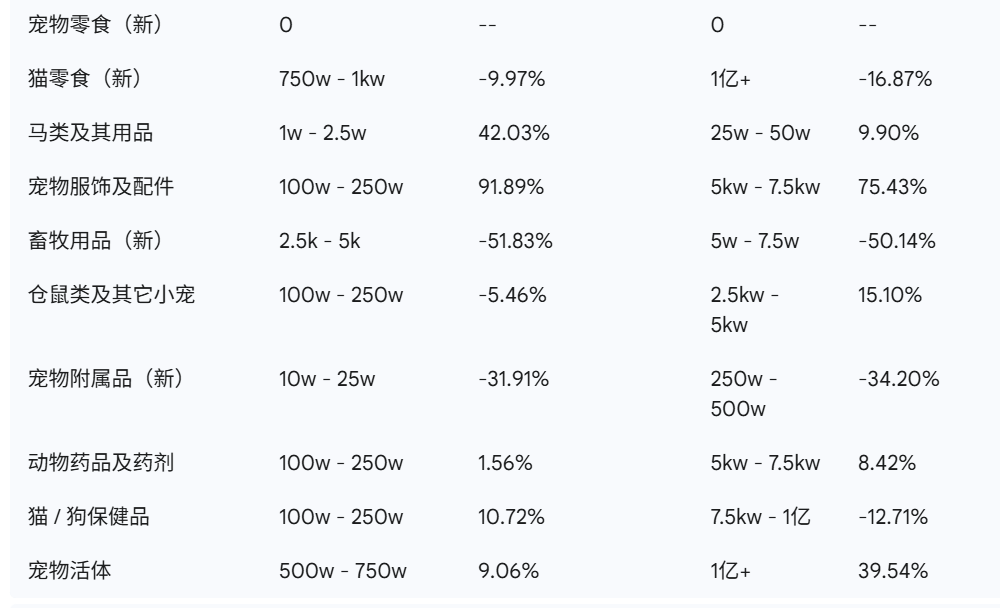Click the 39.54% percentage value
Screen dimensions: 1000x608
[892, 571]
